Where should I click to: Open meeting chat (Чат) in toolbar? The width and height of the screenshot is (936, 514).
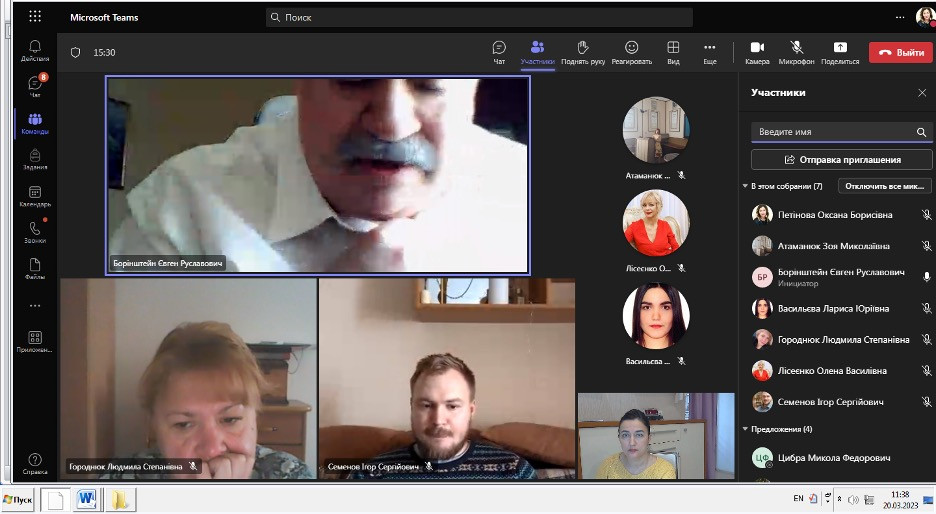pos(499,53)
